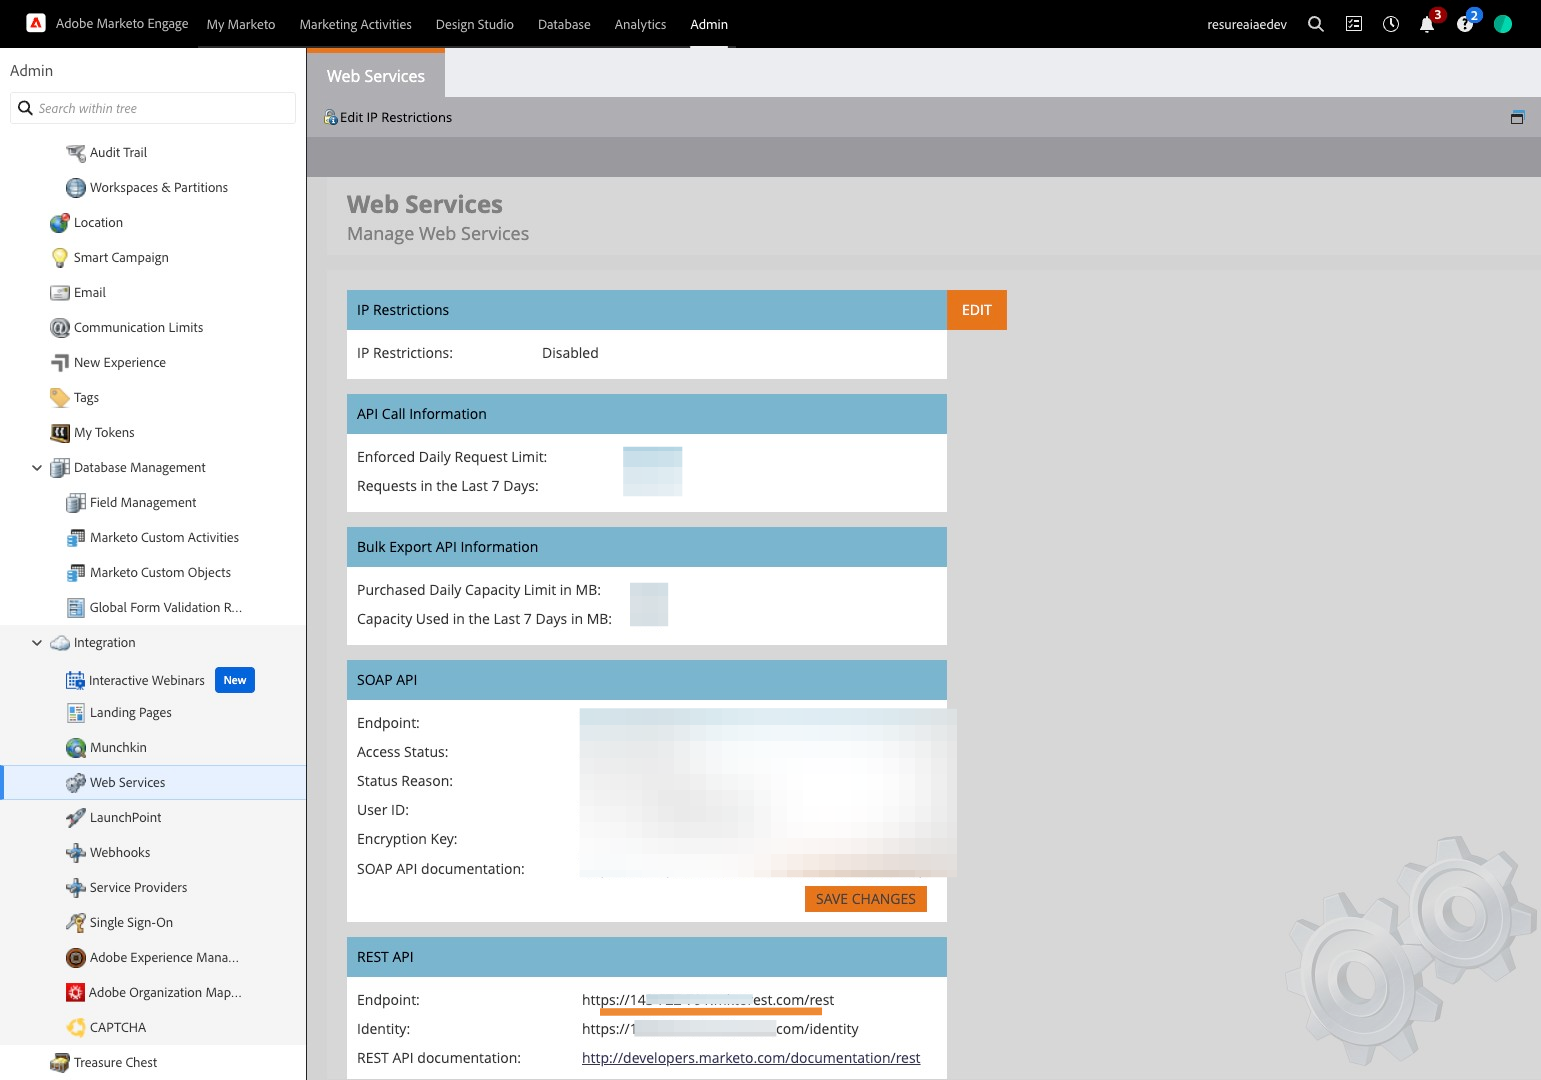Click the Tags icon
Viewport: 1541px width, 1080px height.
point(60,398)
